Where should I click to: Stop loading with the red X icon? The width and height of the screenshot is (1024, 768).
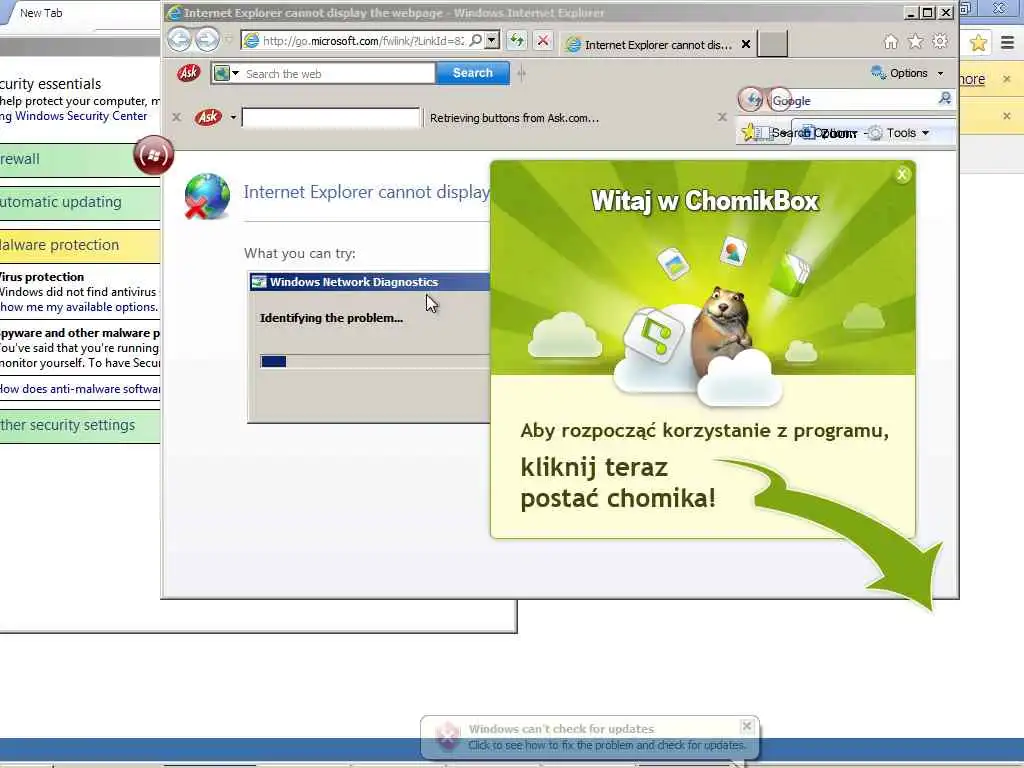click(542, 40)
